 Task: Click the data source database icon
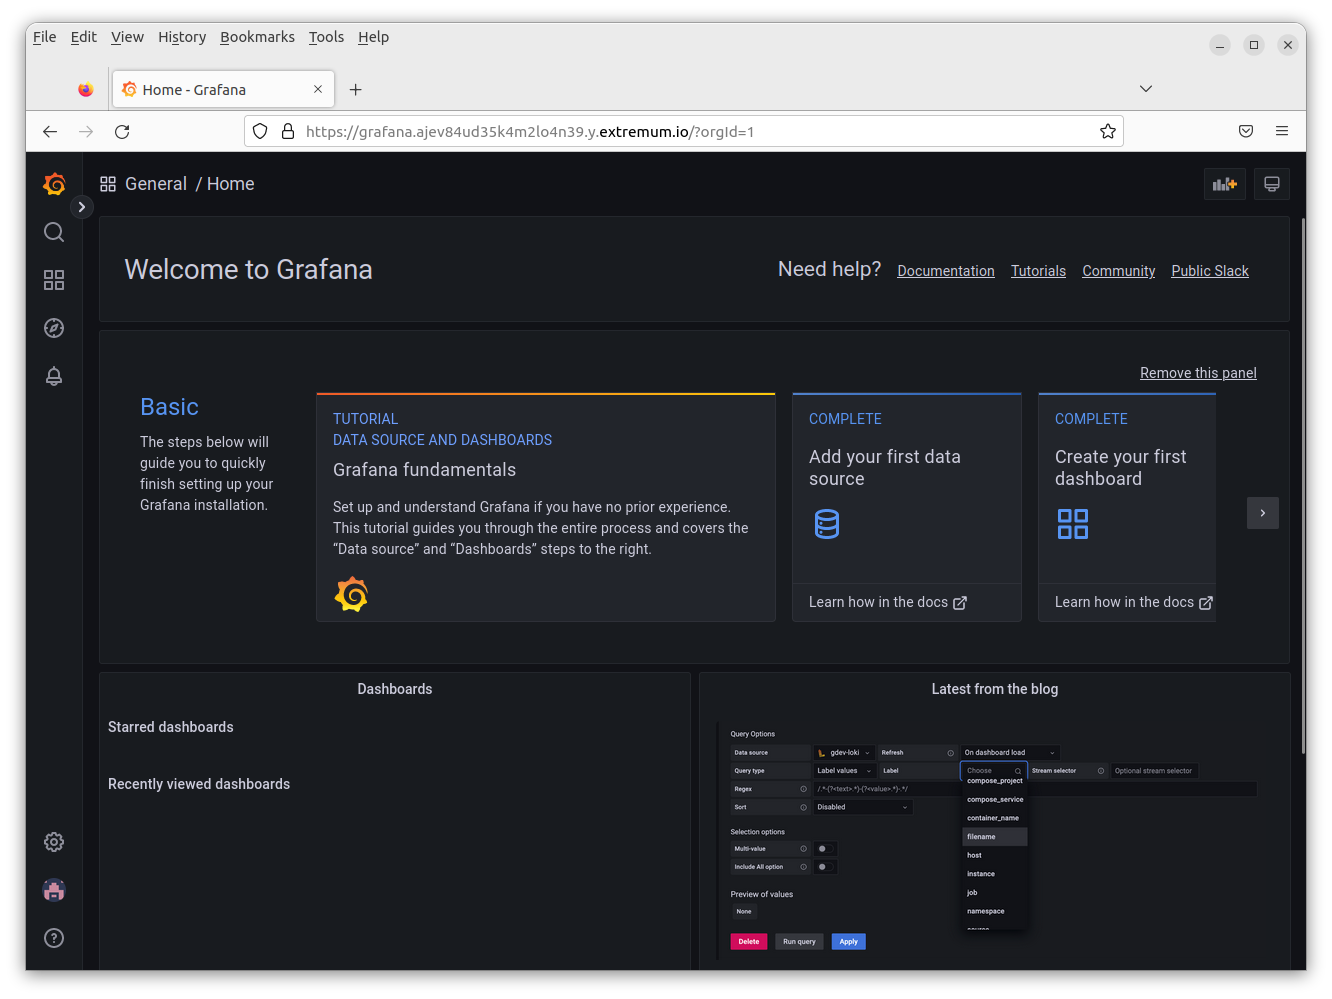pos(827,524)
